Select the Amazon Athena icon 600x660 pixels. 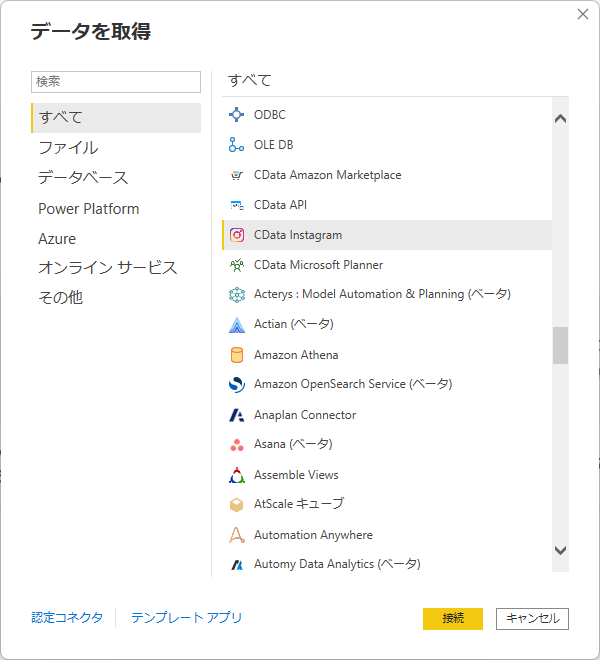pyautogui.click(x=237, y=355)
